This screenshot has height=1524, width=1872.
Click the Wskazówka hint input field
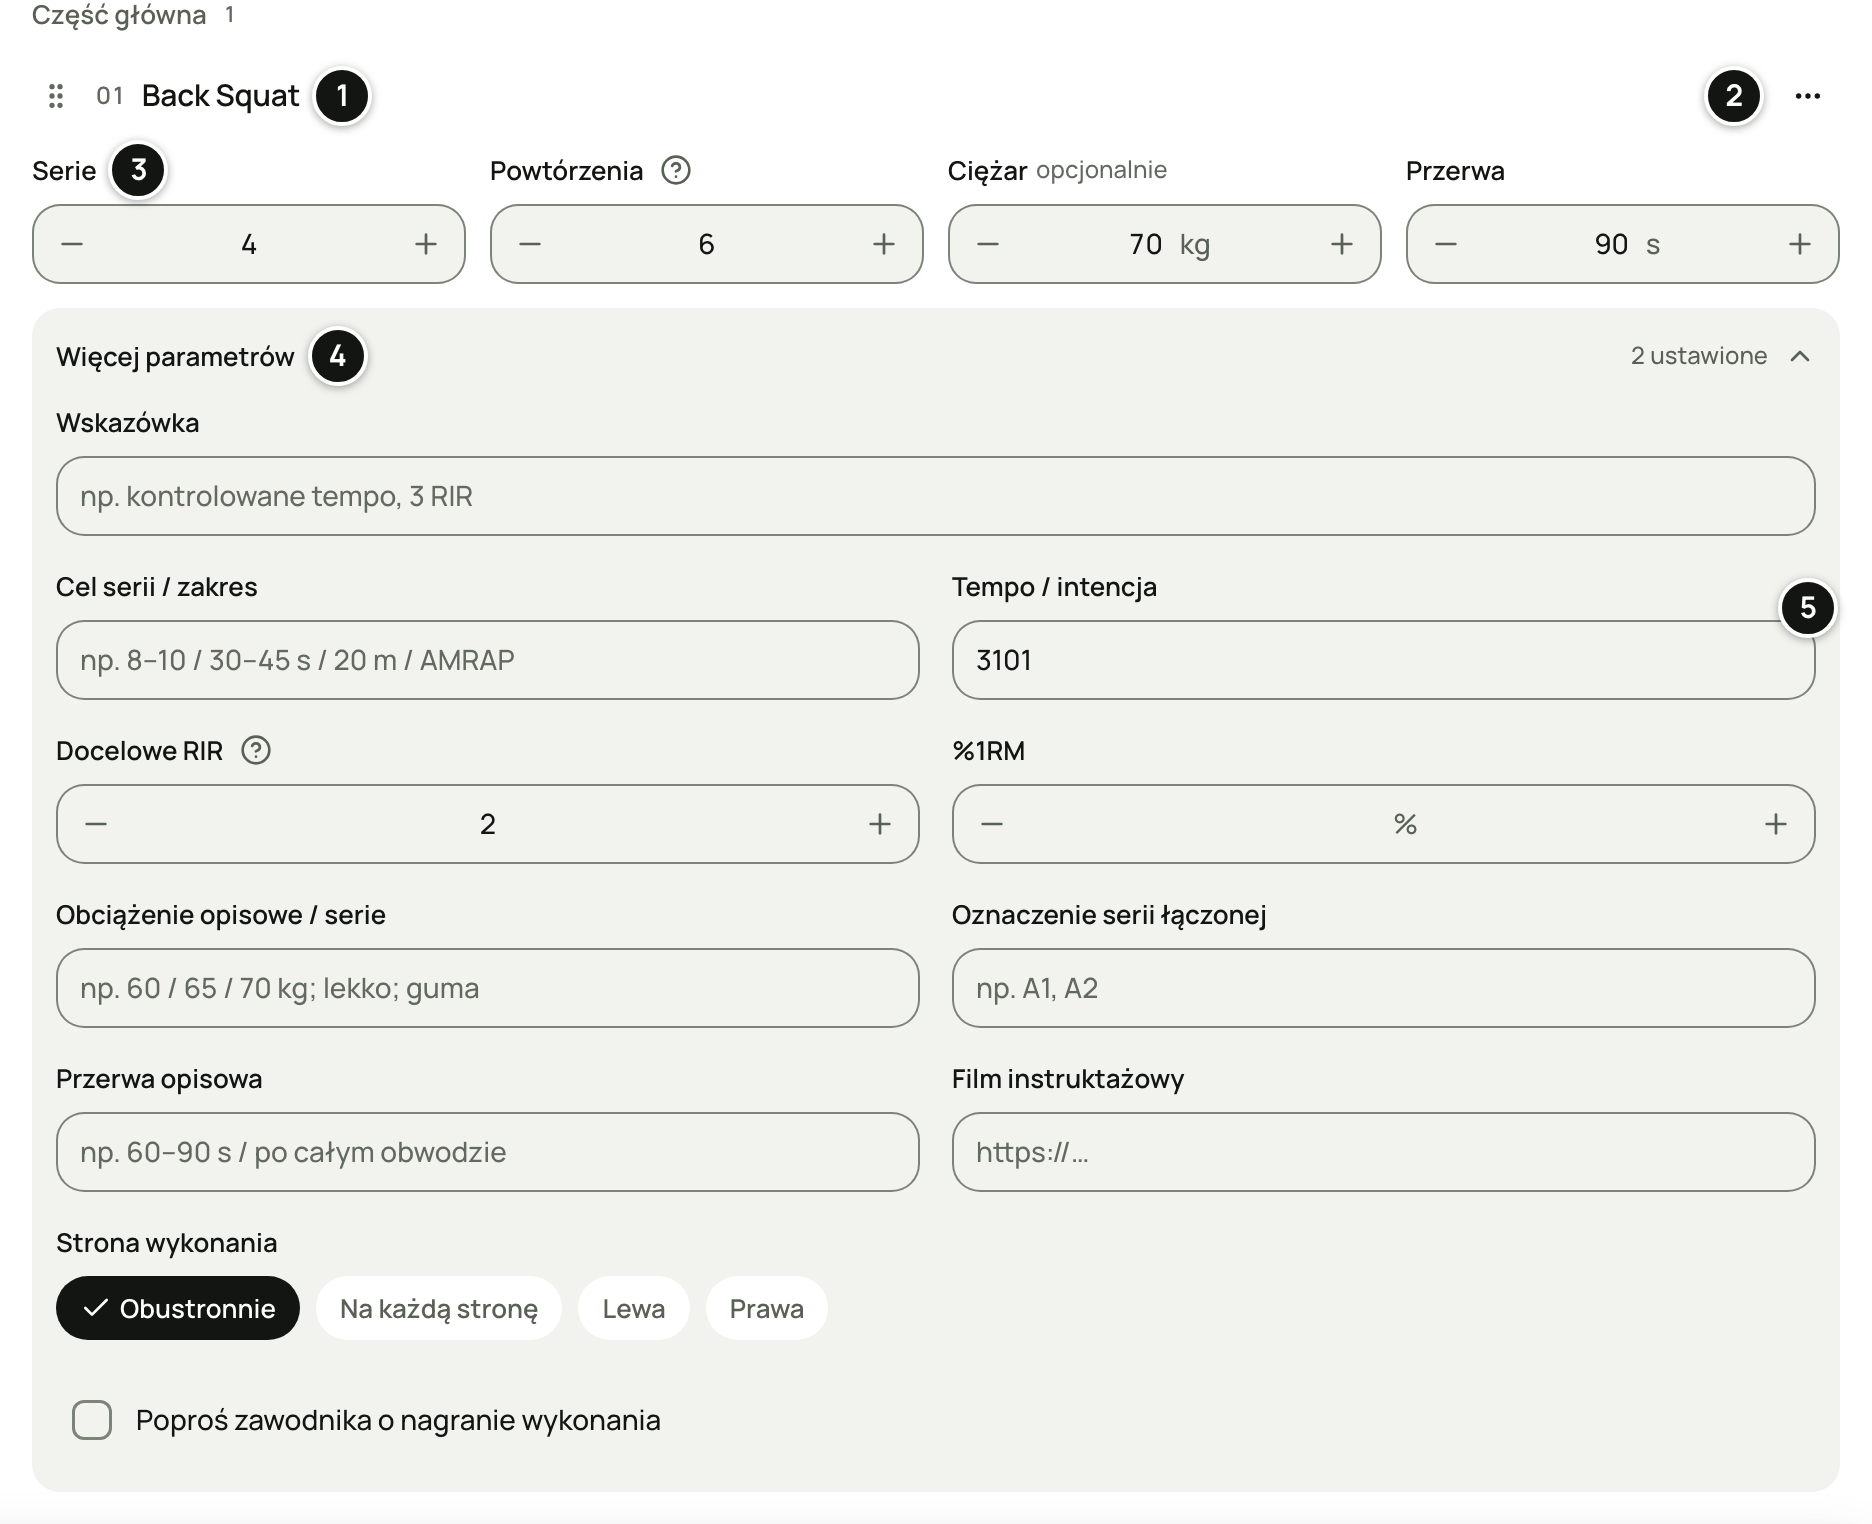coord(936,496)
